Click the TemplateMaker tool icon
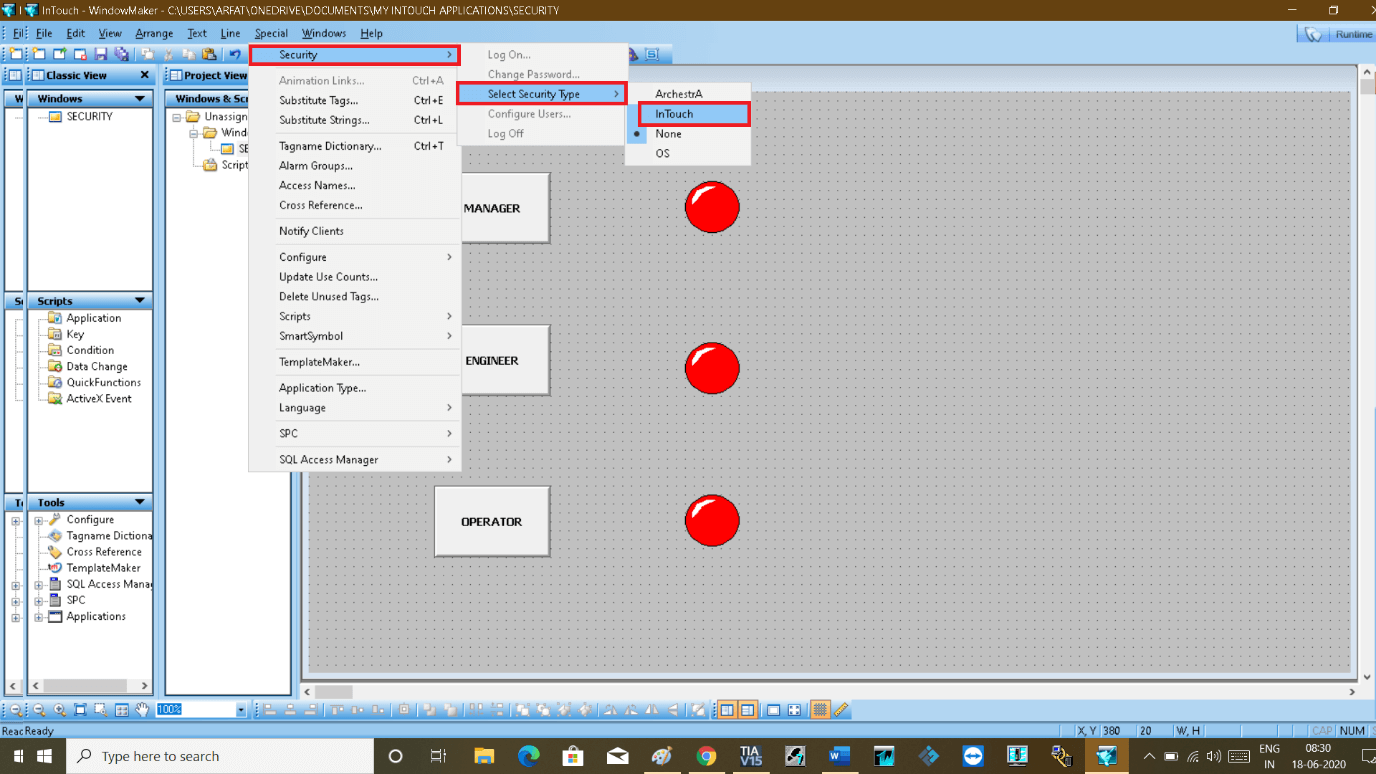Image resolution: width=1376 pixels, height=774 pixels. (56, 568)
